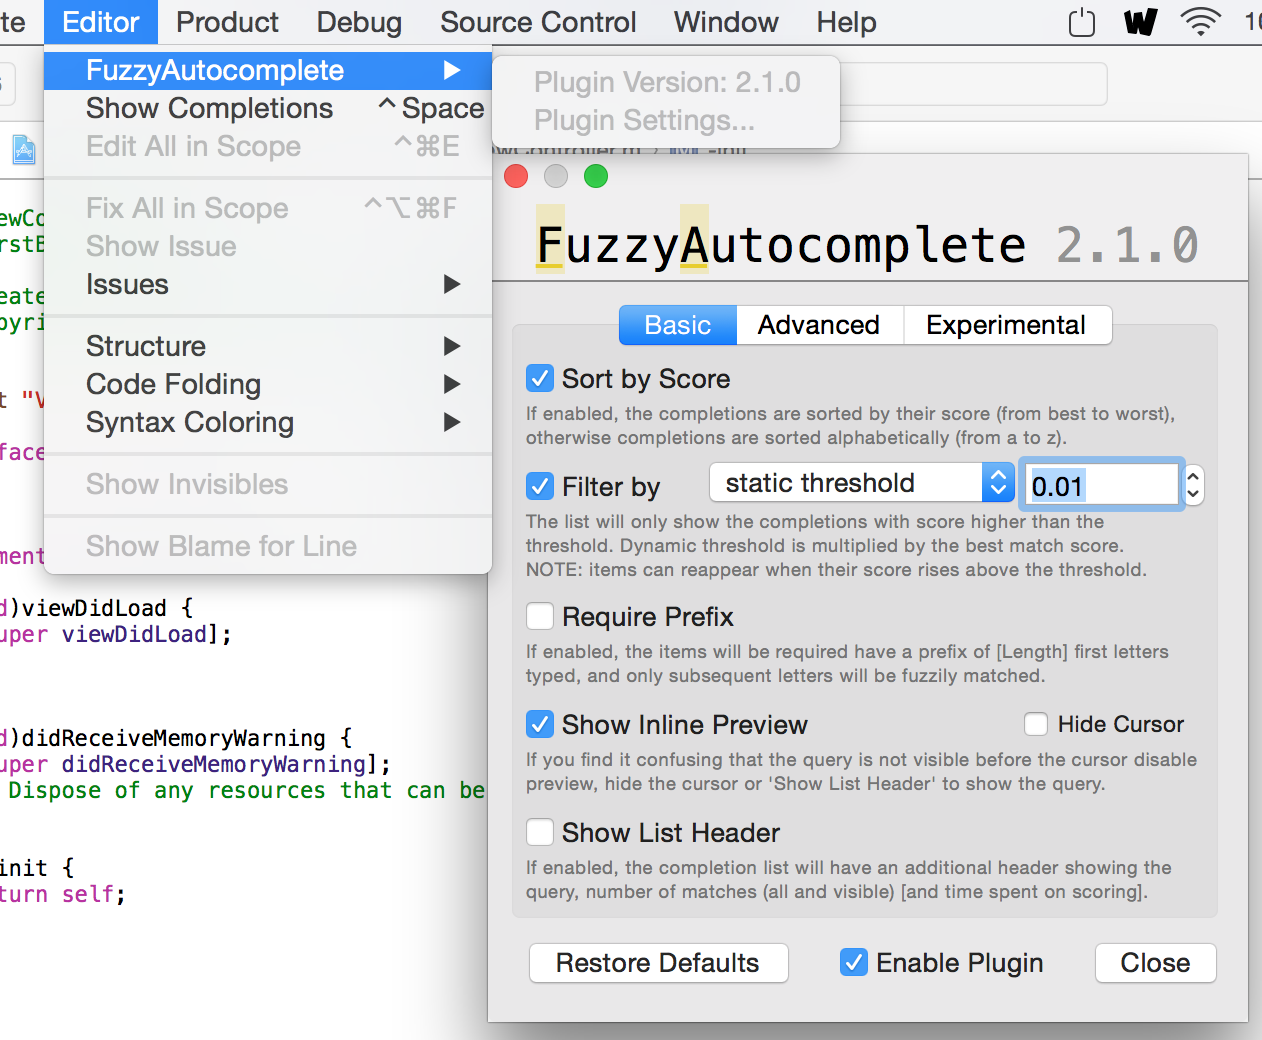
Task: Click the viewDidLoad method line in code
Action: click(97, 608)
